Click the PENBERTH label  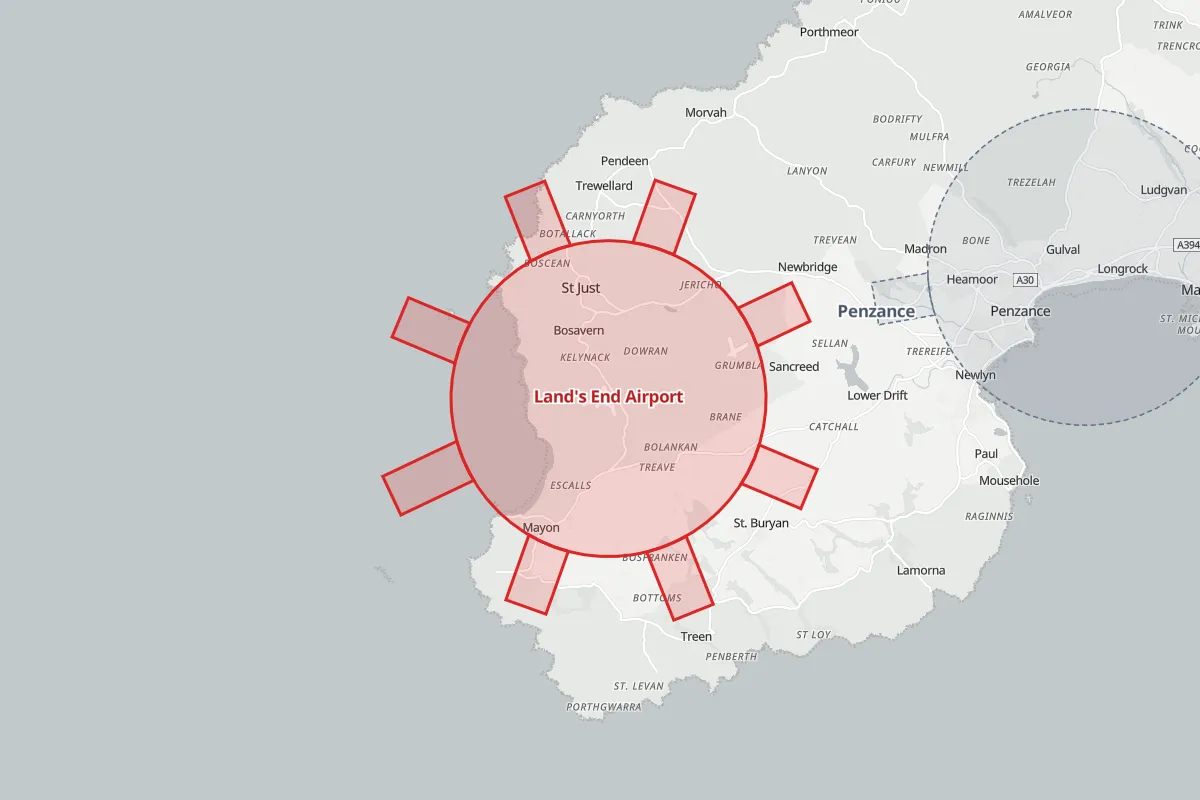(731, 657)
